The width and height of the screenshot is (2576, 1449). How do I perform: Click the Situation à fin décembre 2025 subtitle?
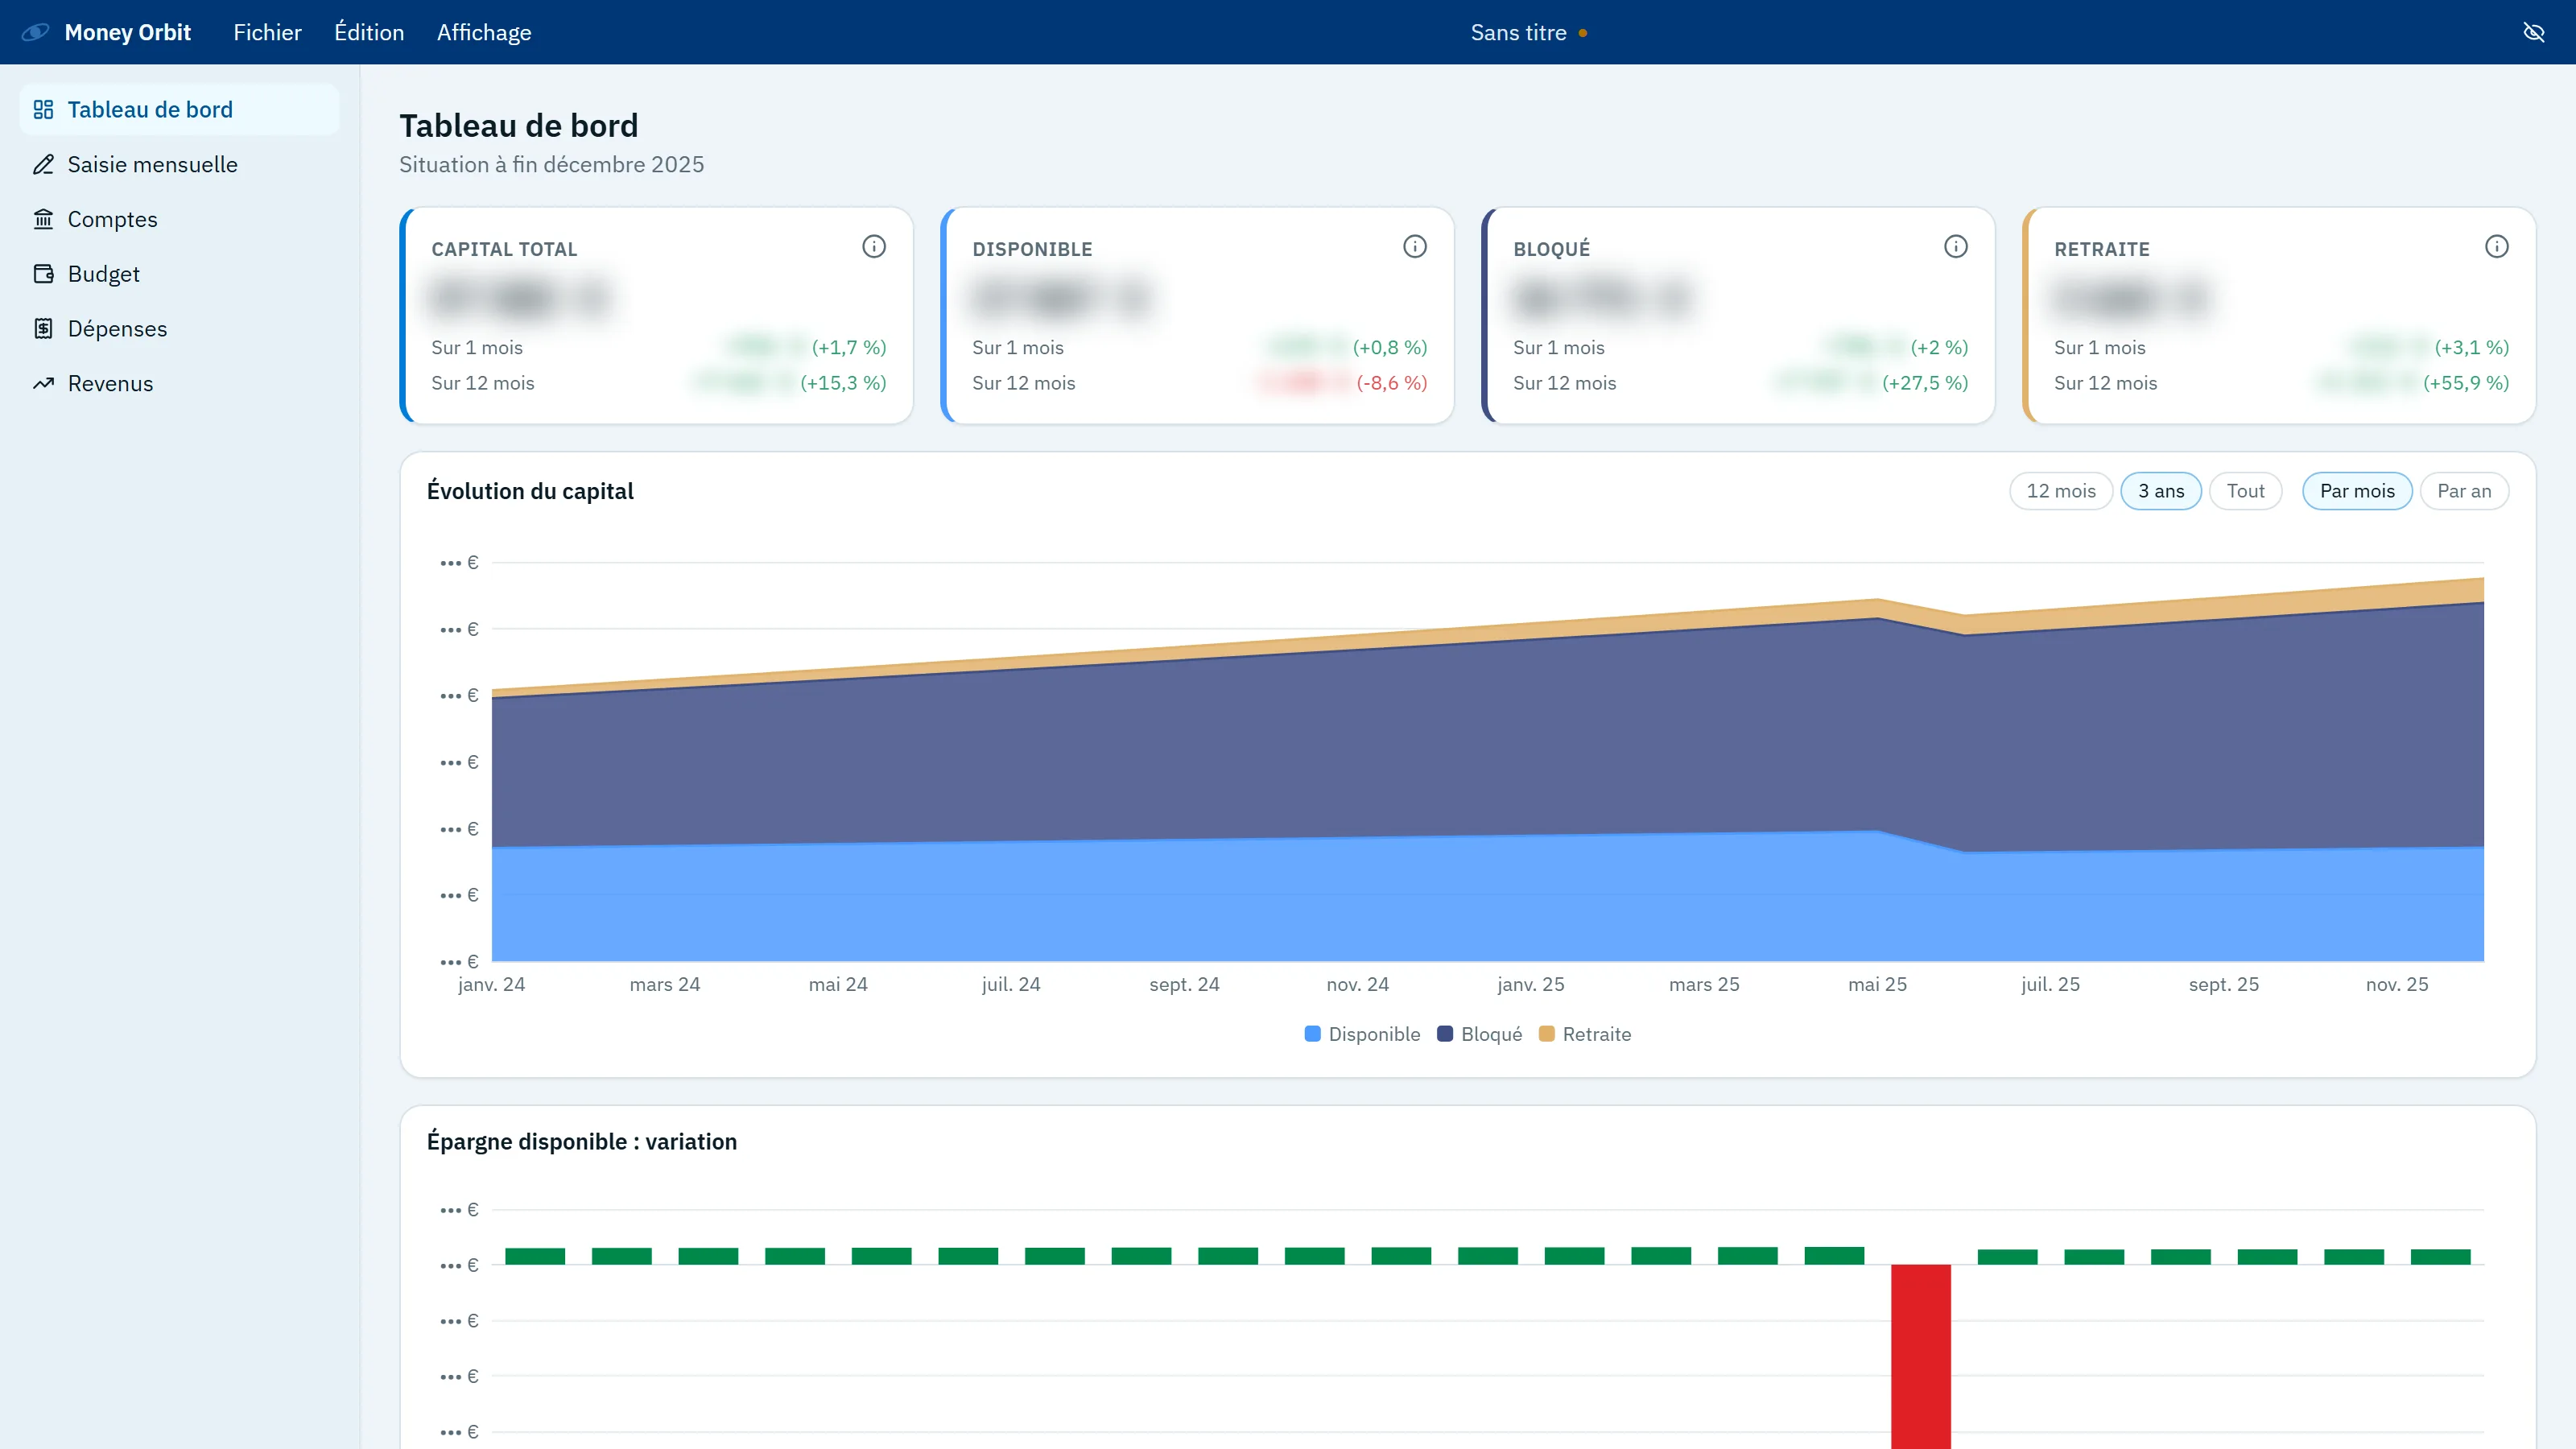point(552,164)
